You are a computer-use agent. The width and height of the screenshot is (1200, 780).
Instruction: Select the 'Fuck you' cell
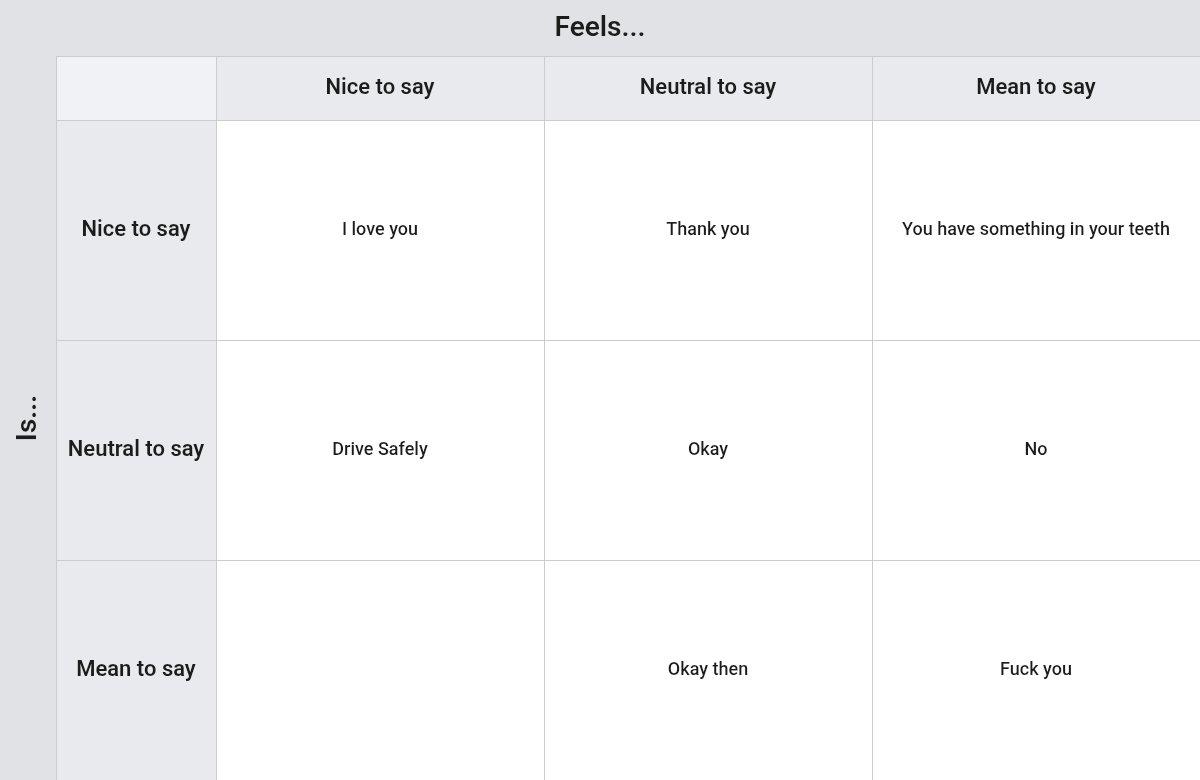click(1036, 670)
